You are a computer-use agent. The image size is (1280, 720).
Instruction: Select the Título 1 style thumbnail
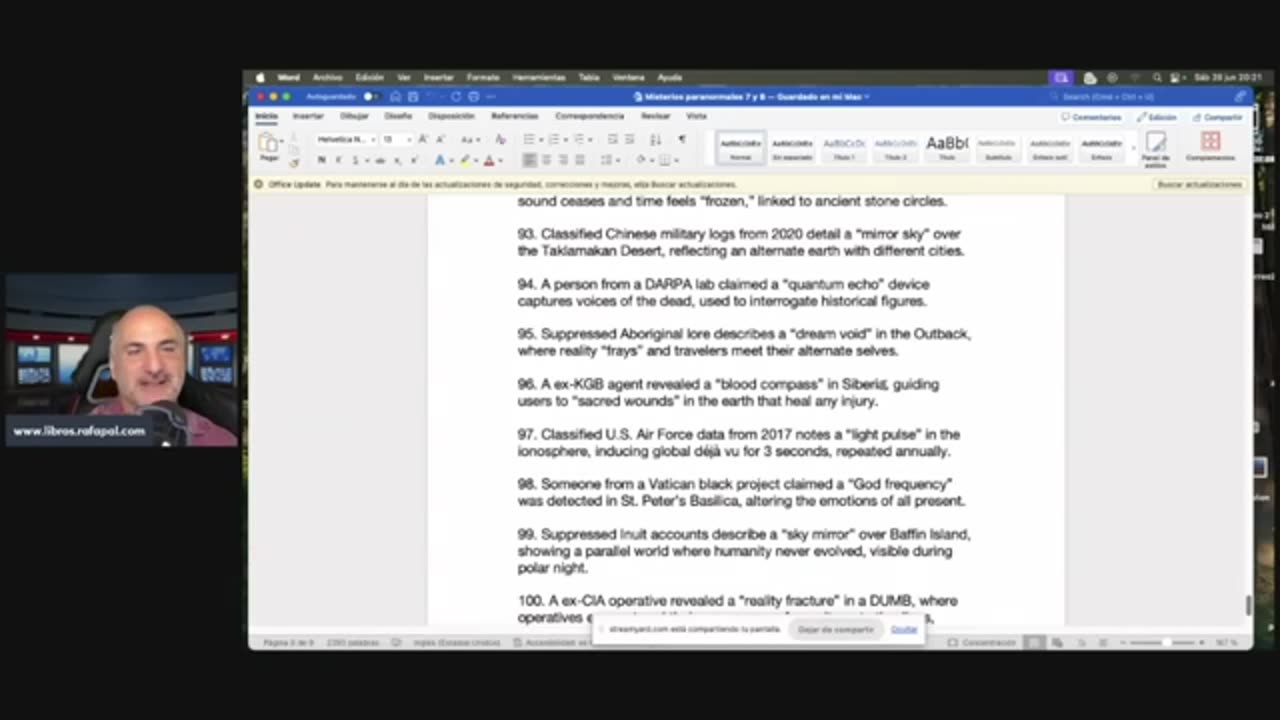click(x=844, y=147)
